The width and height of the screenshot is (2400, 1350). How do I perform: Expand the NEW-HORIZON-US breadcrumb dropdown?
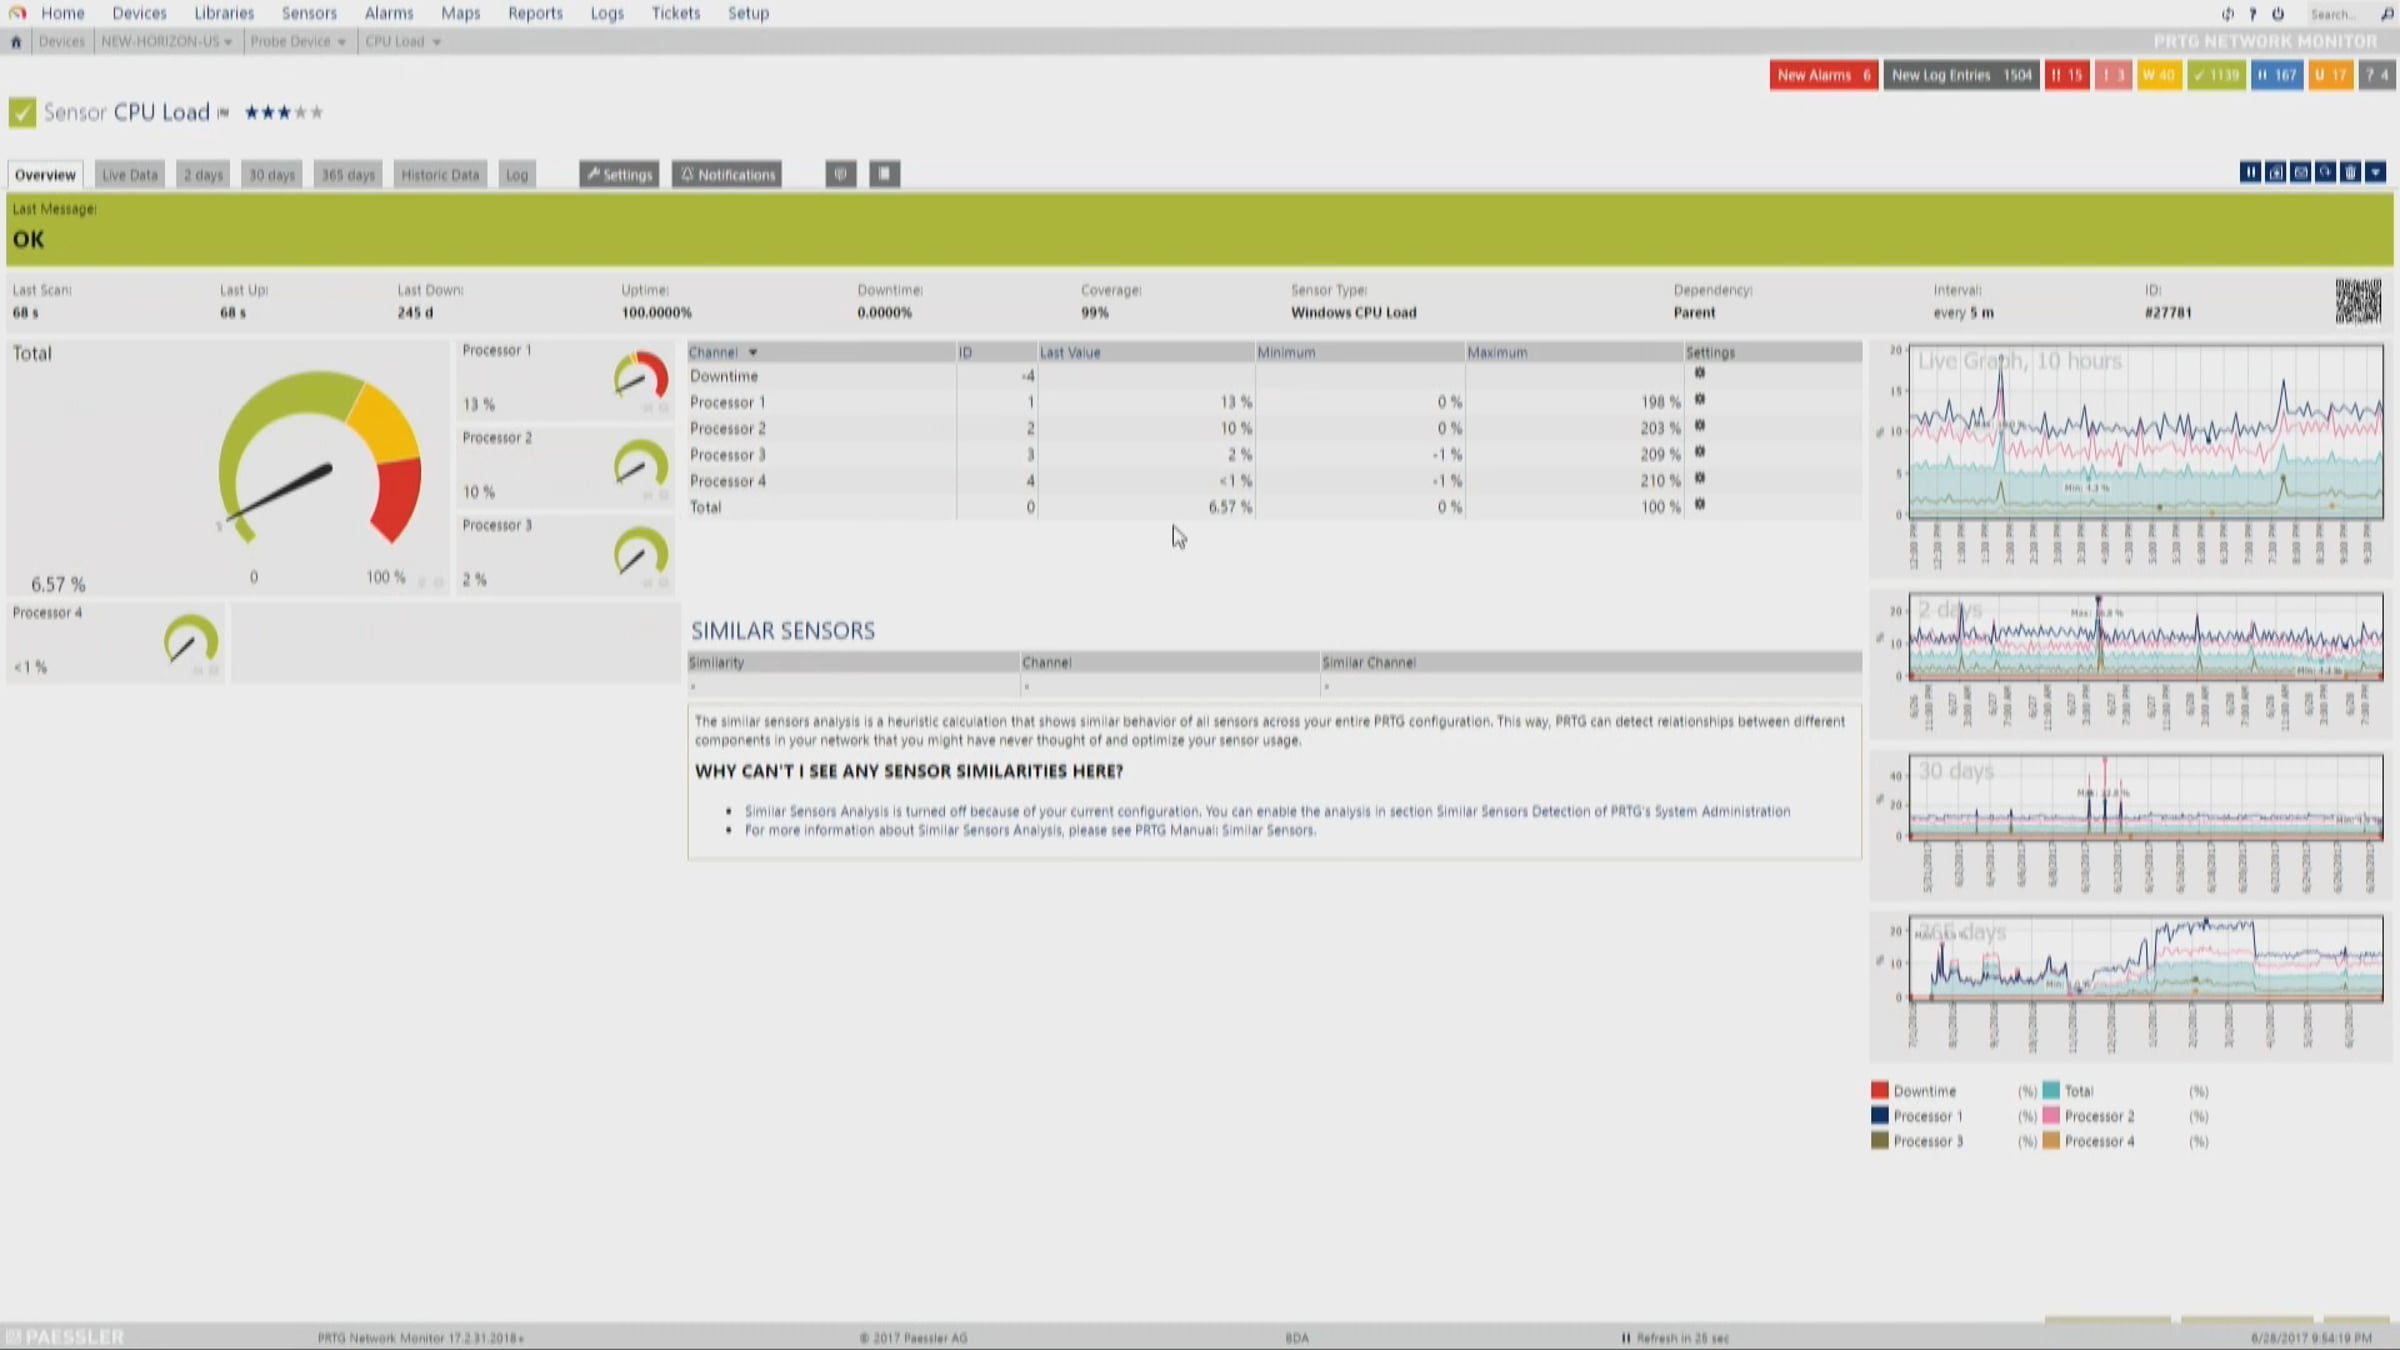pos(228,42)
